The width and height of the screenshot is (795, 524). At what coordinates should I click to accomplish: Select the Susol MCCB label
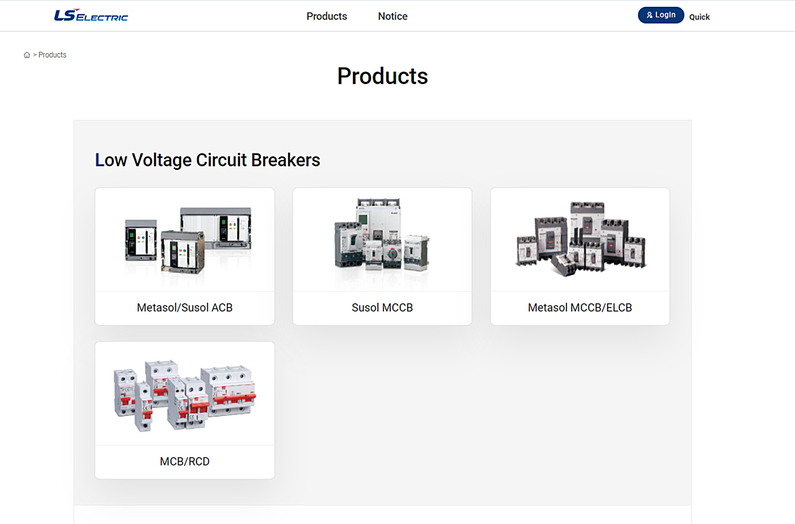click(382, 307)
